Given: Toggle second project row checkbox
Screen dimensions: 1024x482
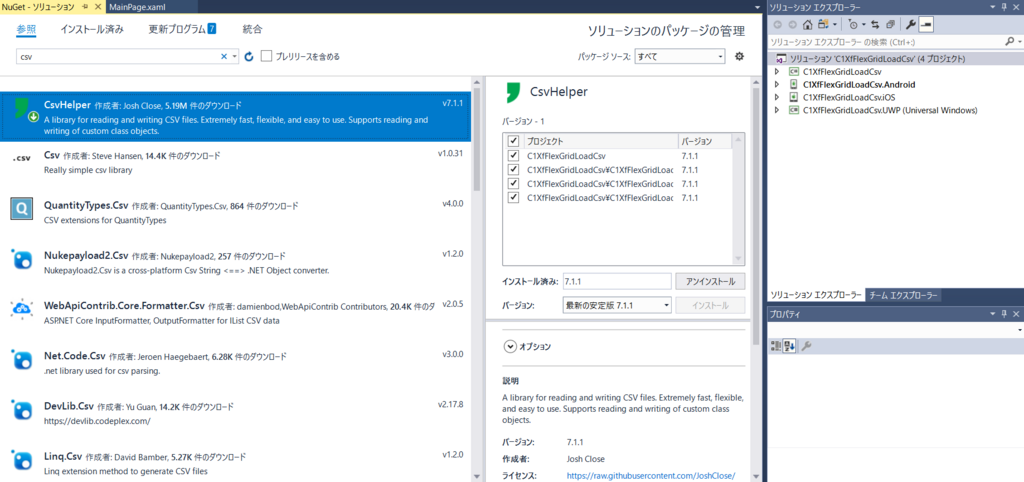Looking at the screenshot, I should coord(513,169).
